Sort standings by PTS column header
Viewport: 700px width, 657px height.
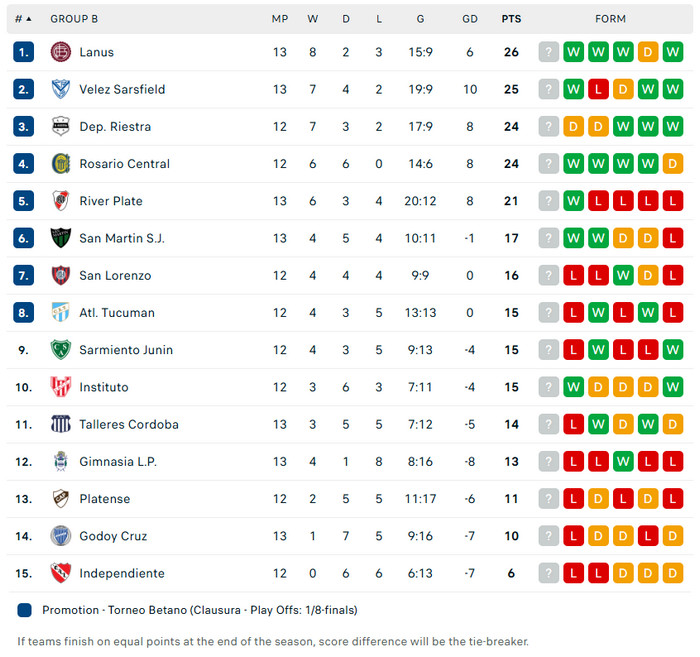(x=511, y=19)
